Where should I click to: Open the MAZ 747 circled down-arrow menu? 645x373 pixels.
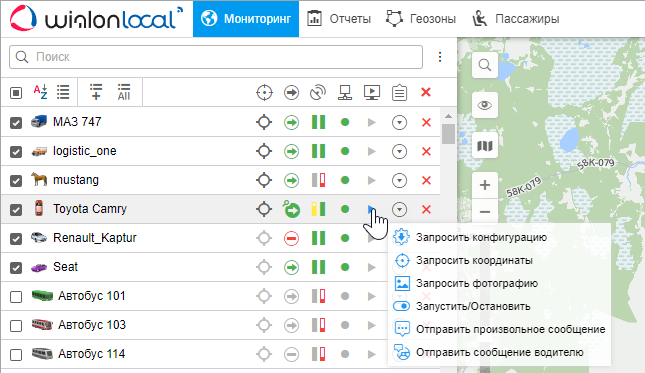click(399, 122)
